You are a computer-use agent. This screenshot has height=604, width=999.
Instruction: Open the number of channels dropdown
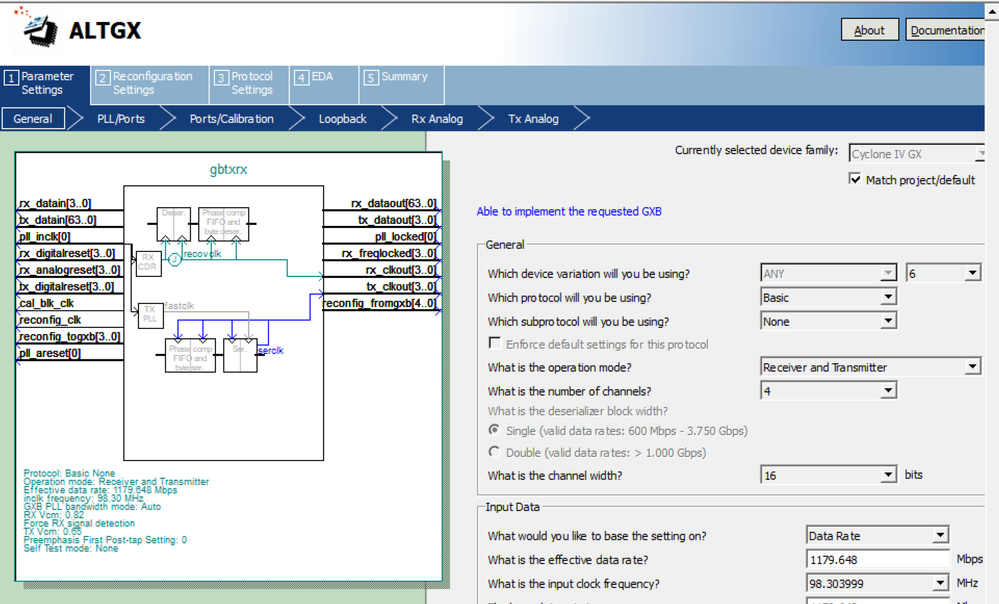pos(828,391)
